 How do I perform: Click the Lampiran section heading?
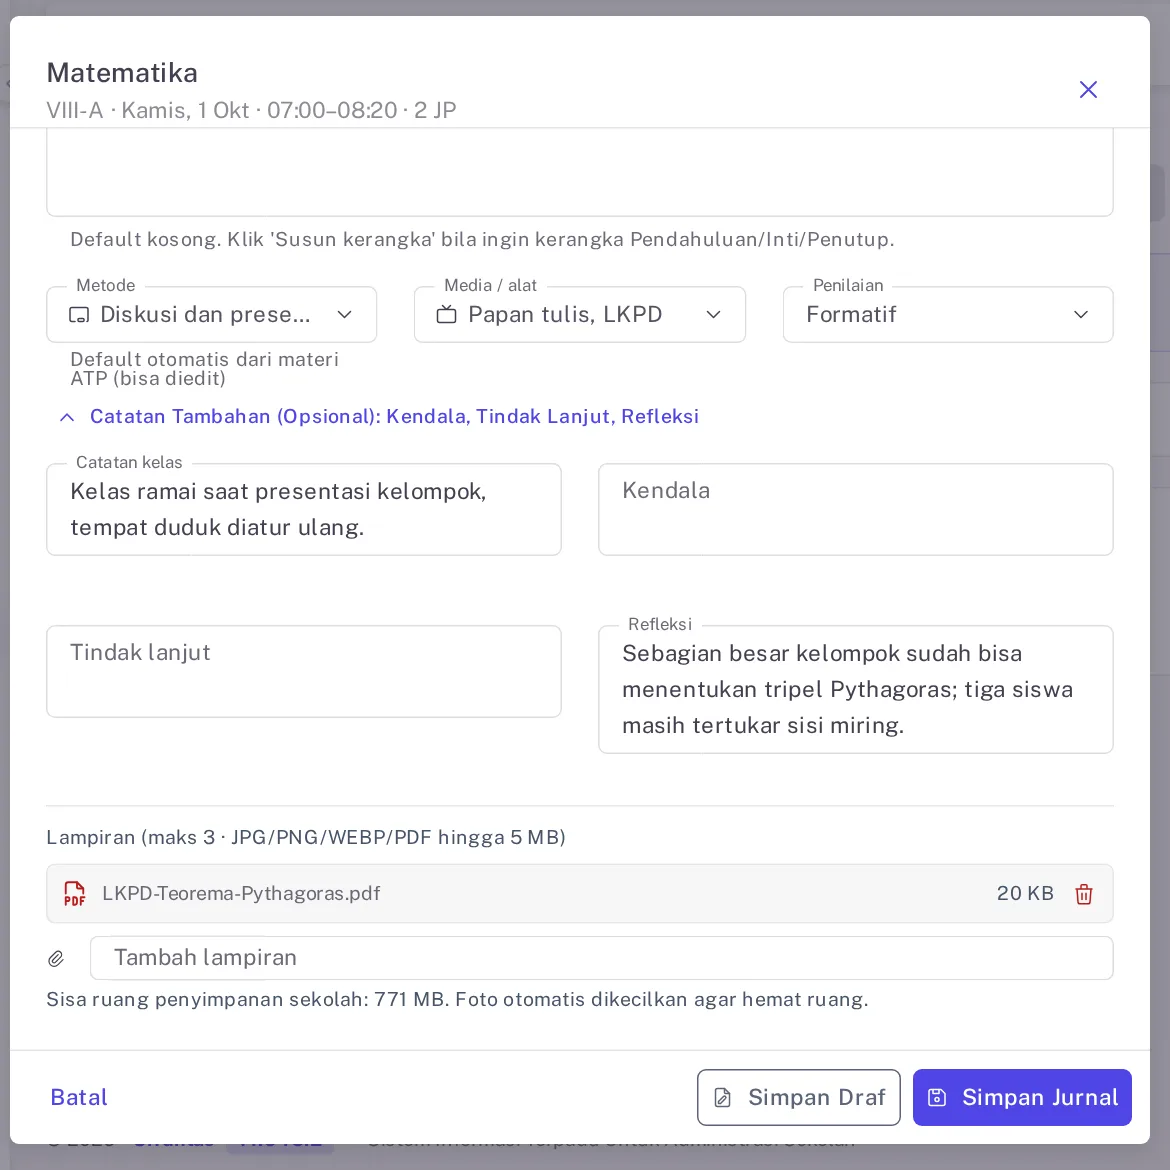tap(306, 837)
